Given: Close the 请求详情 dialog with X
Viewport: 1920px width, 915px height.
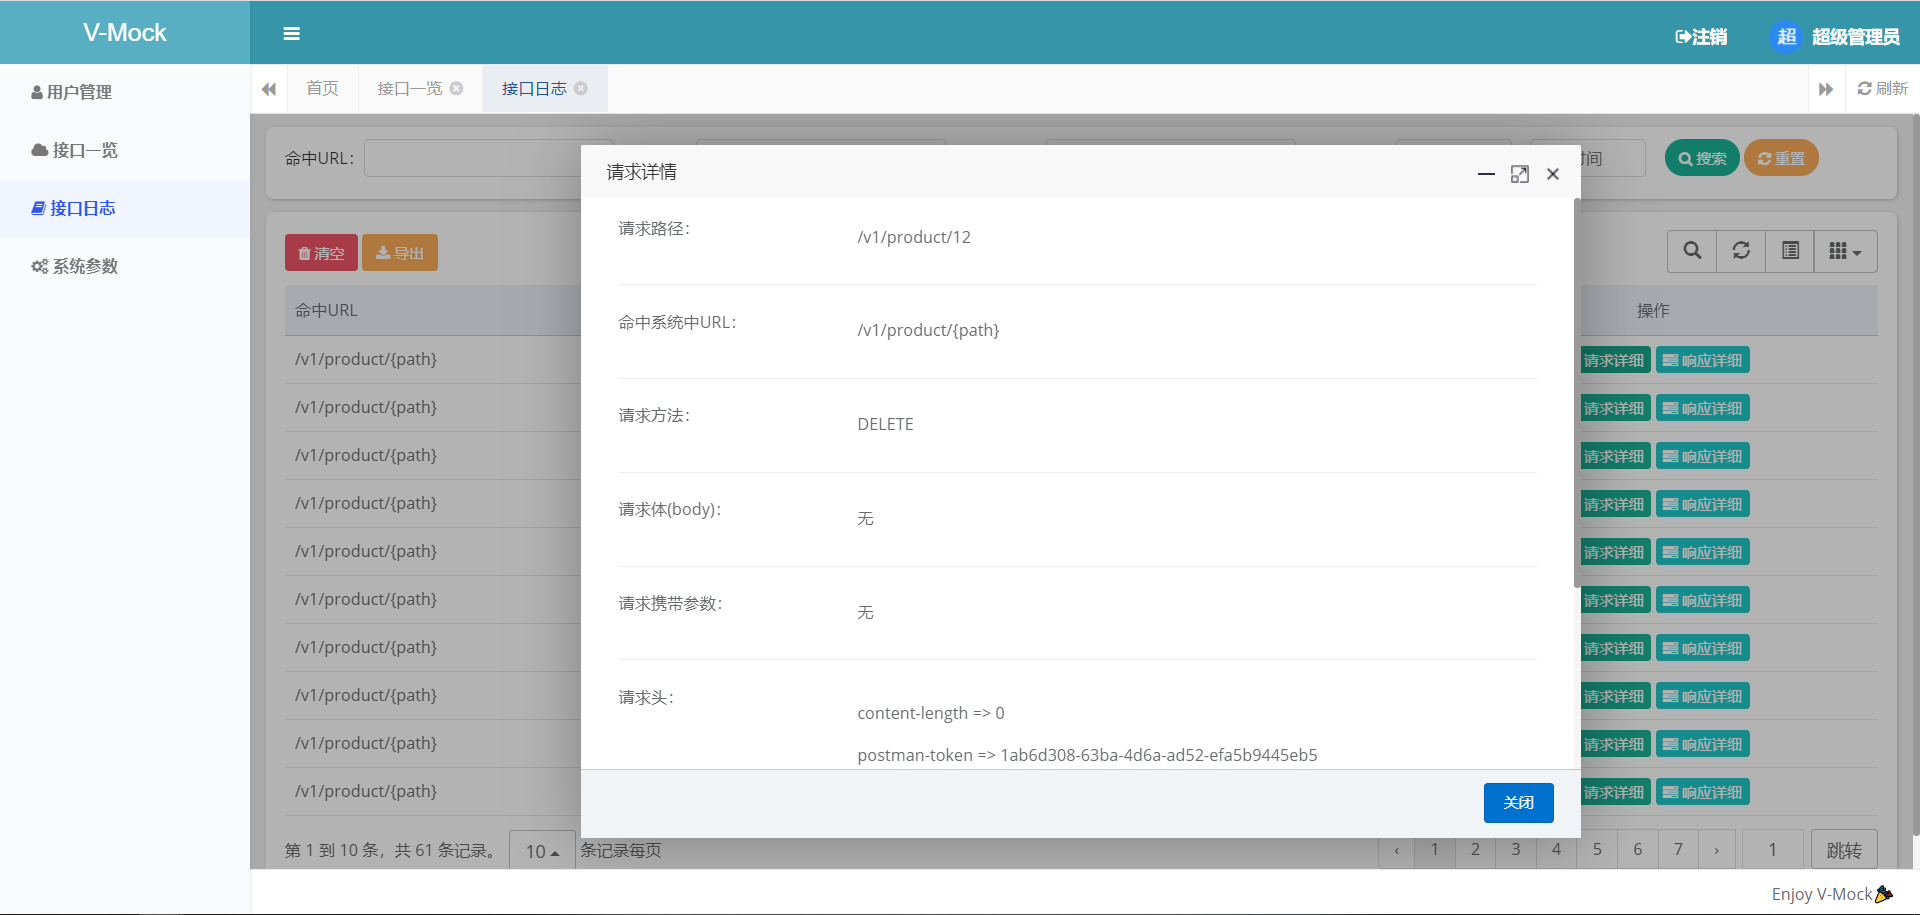Looking at the screenshot, I should coord(1553,174).
